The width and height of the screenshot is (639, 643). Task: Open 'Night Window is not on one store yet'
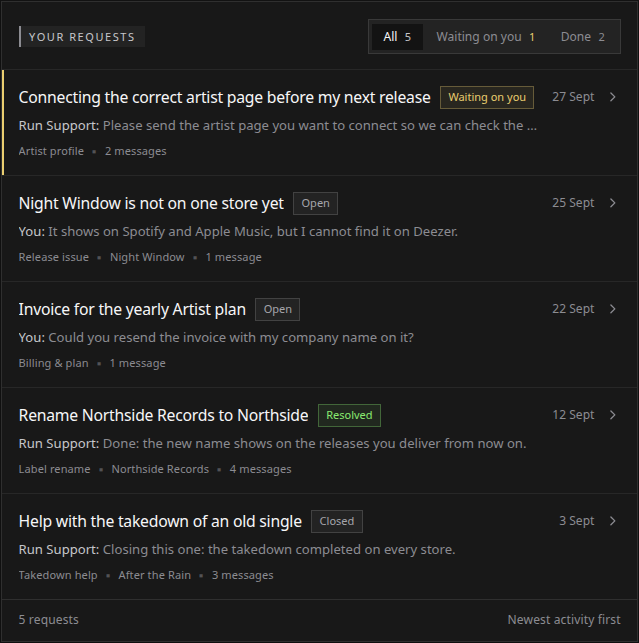(x=151, y=203)
